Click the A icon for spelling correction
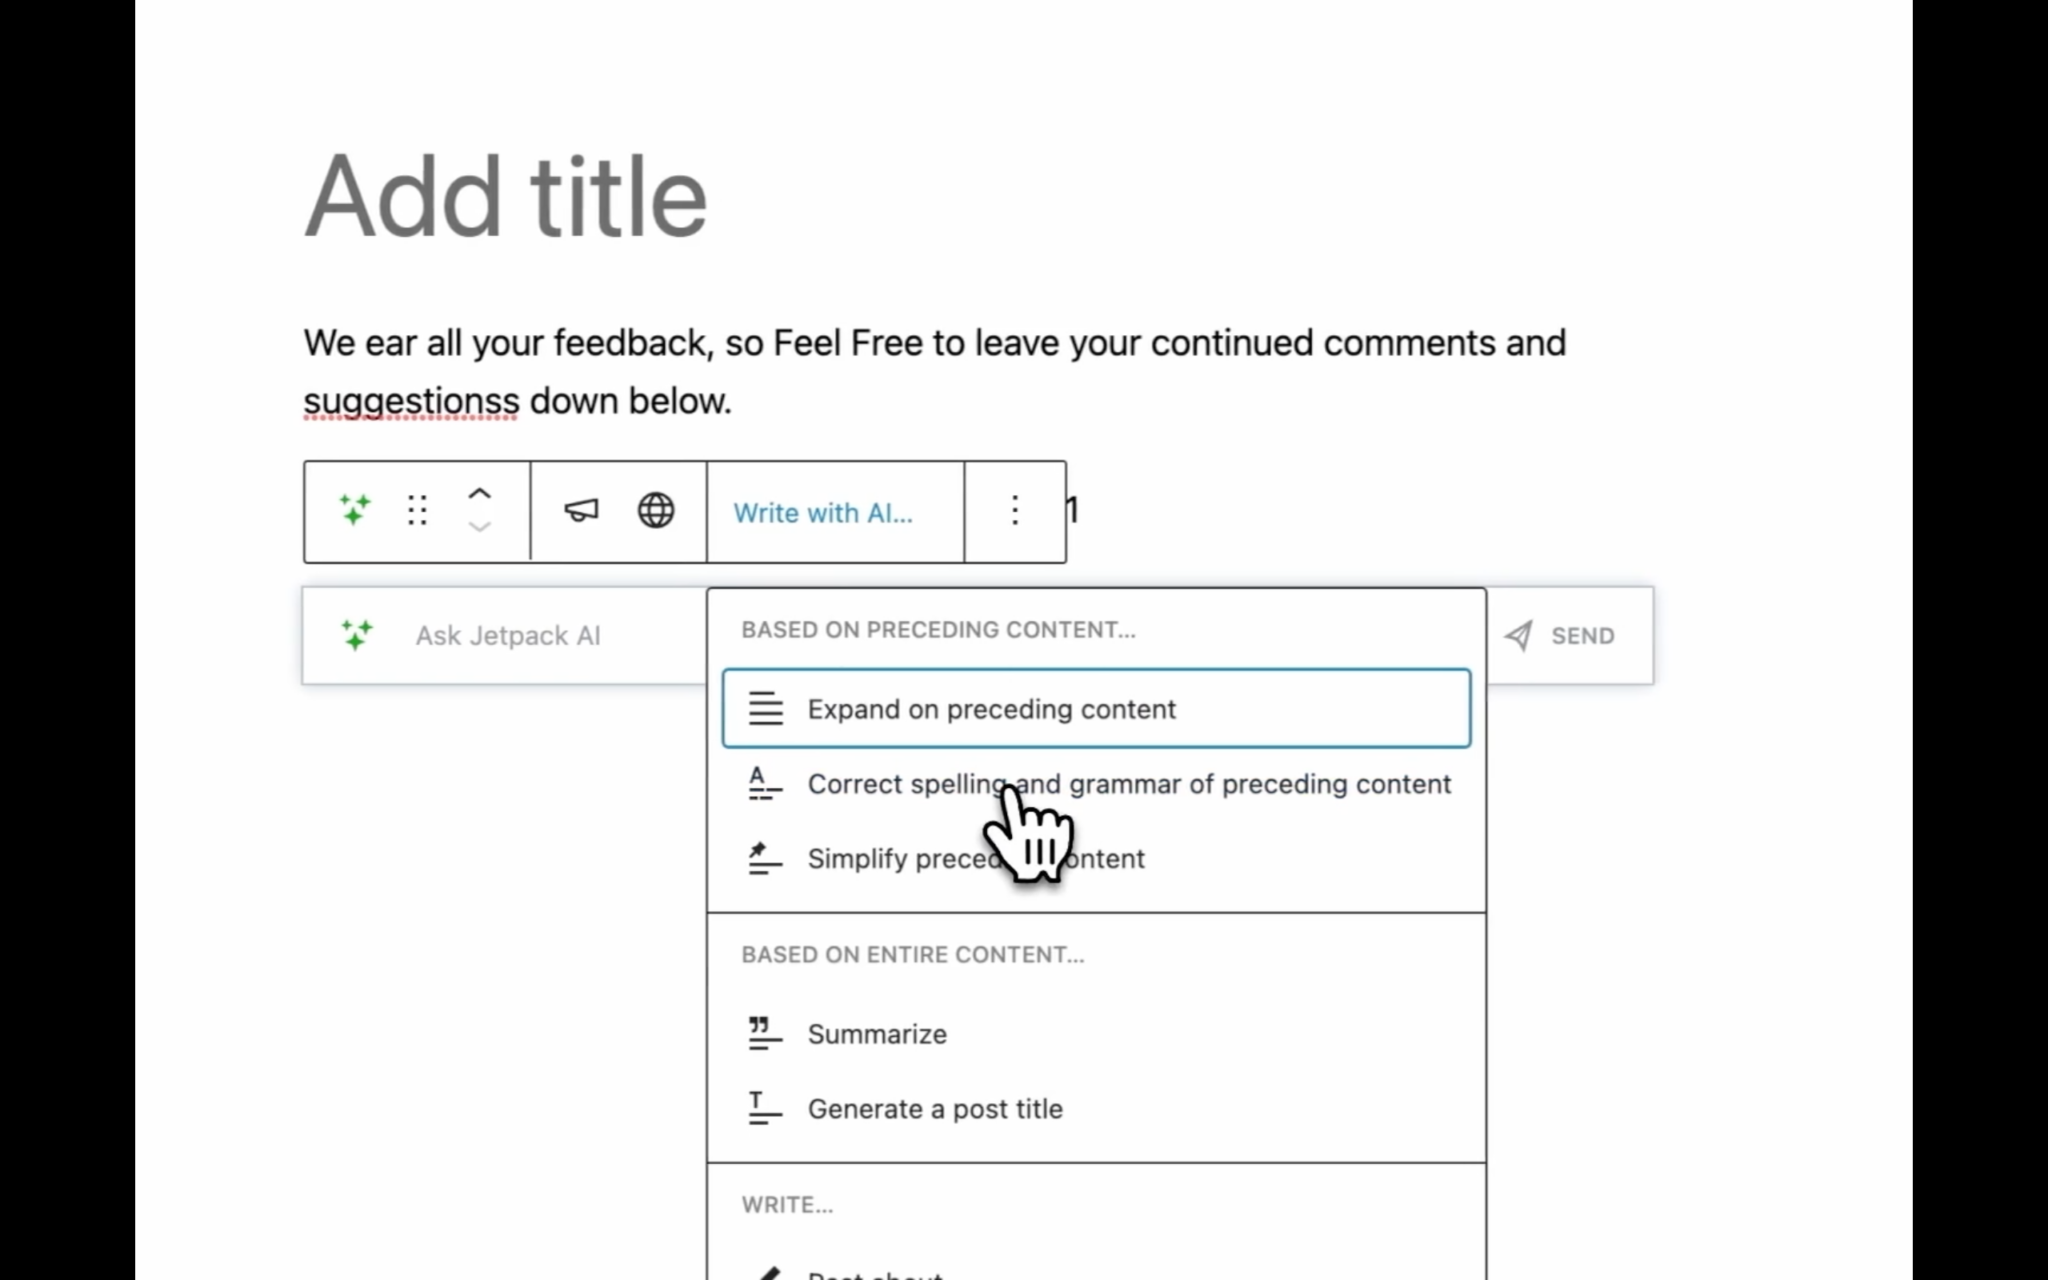The width and height of the screenshot is (2048, 1280). (x=764, y=784)
